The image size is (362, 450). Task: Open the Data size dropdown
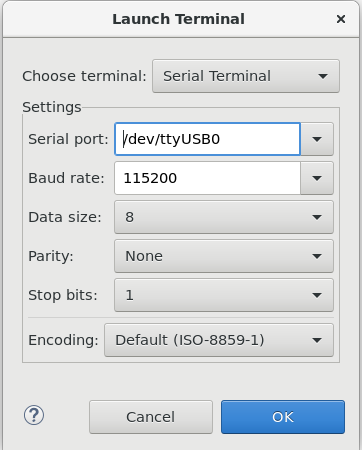[224, 217]
